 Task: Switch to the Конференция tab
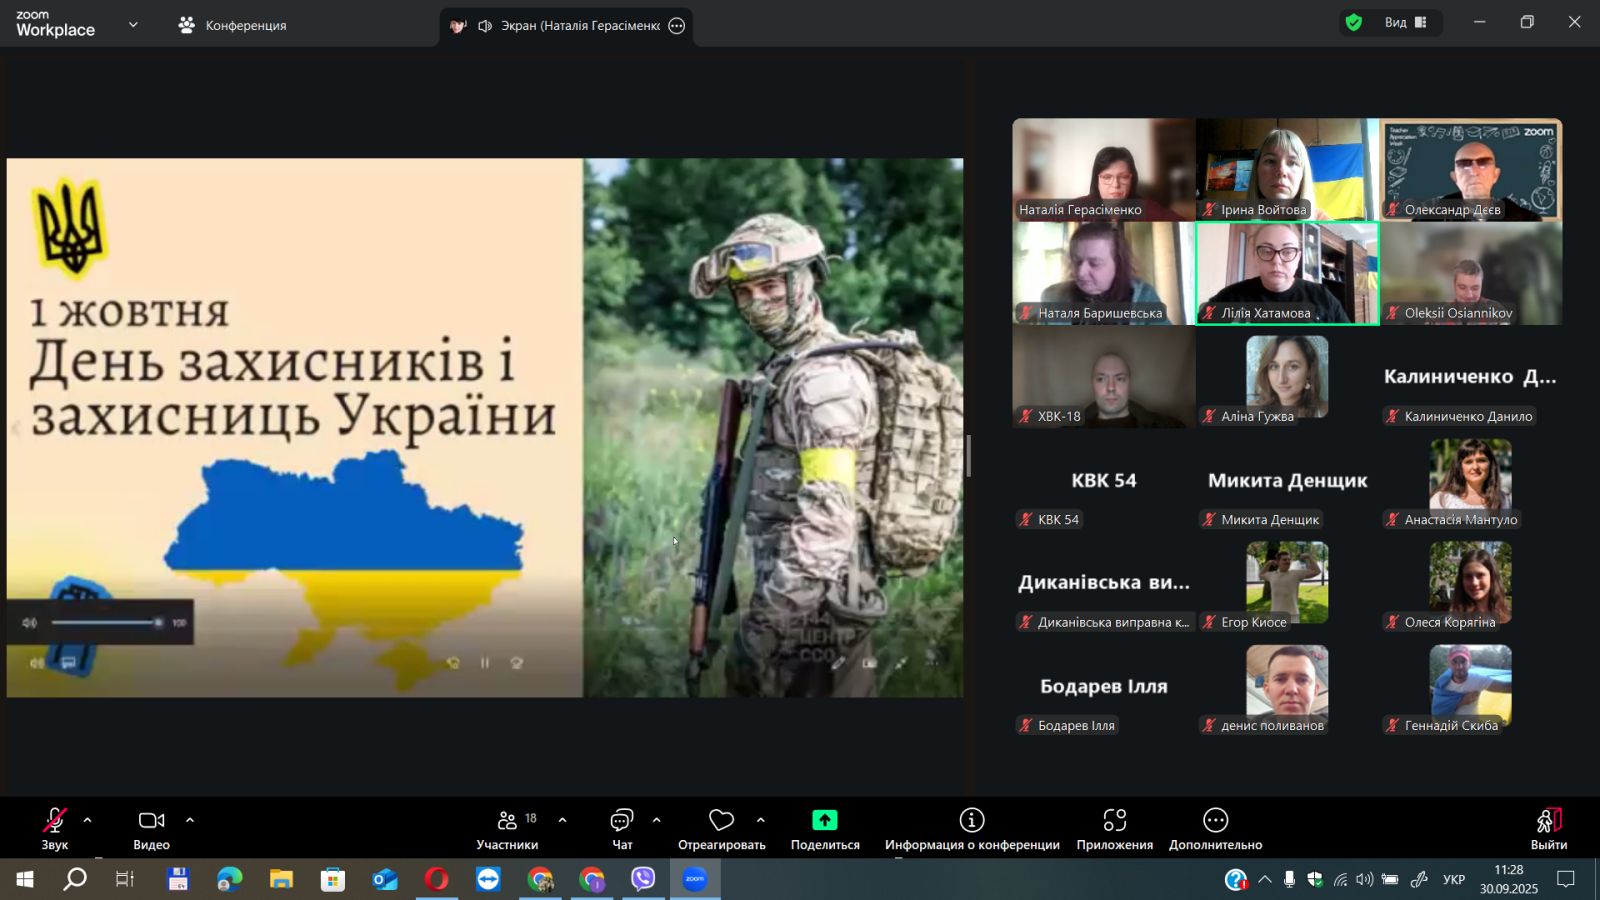click(233, 26)
